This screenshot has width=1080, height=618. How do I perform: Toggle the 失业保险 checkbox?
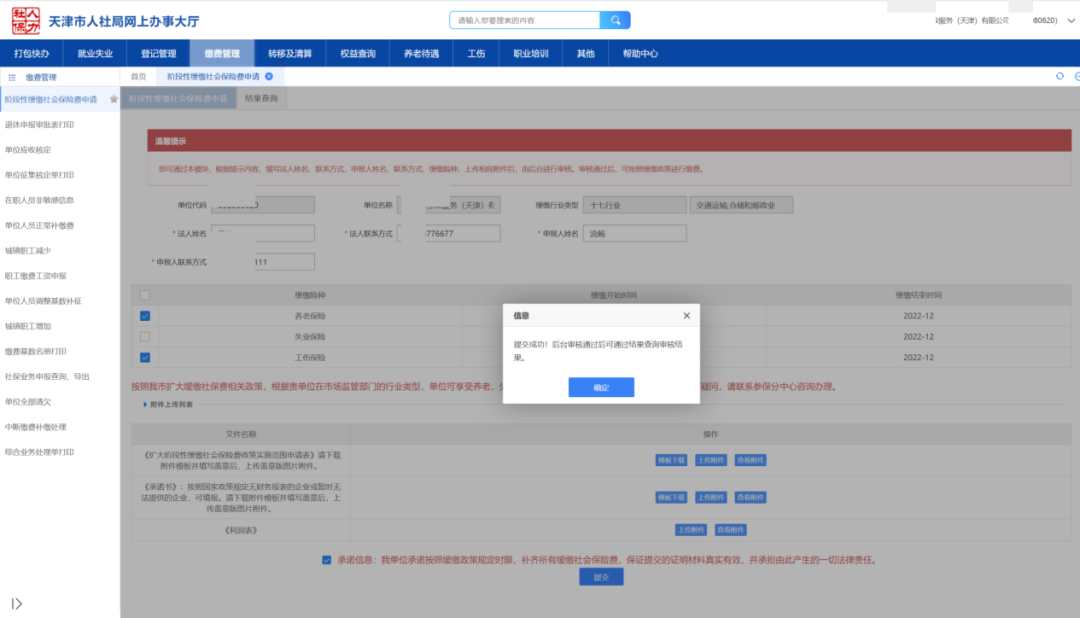click(x=145, y=336)
